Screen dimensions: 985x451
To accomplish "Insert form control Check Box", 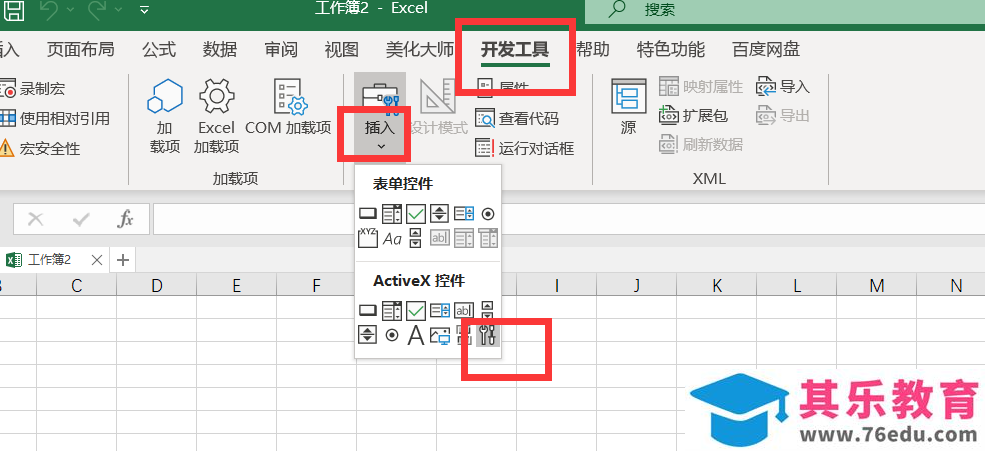I will (x=415, y=214).
